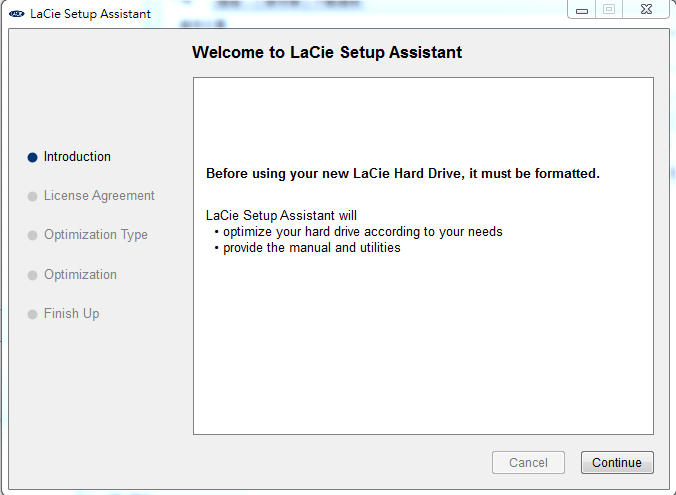Screen dimensions: 676x495
Task: Click the gray License Agreement step bullet
Action: click(33, 197)
